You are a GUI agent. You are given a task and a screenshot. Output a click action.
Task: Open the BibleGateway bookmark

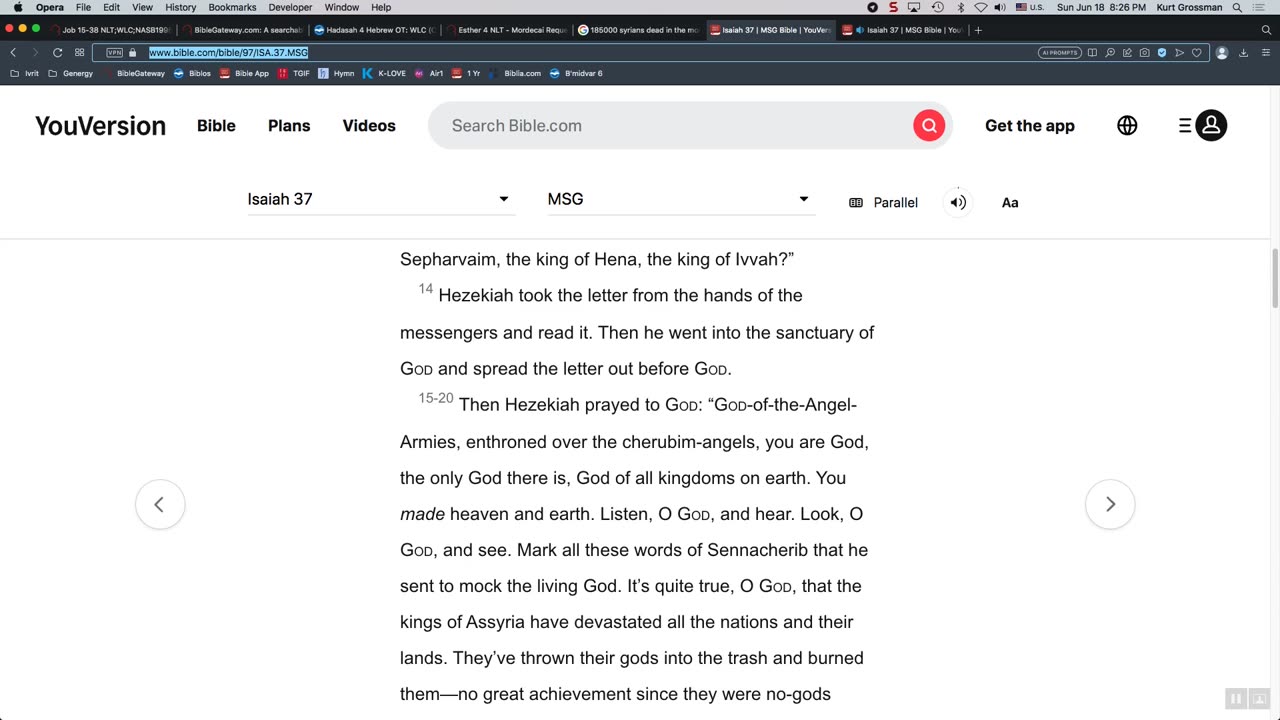tap(134, 73)
